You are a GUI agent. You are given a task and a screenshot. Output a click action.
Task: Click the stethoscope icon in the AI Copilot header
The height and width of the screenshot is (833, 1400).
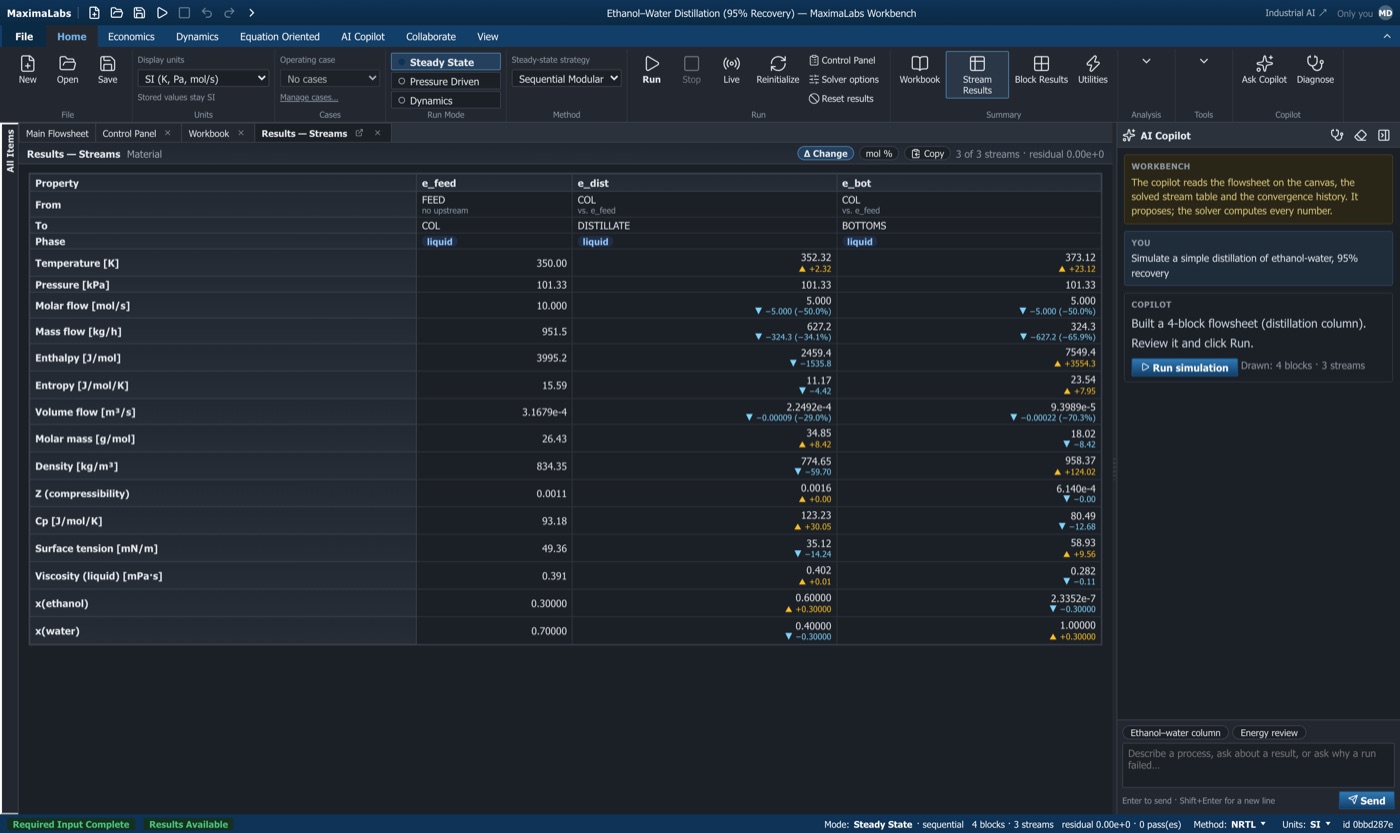(x=1337, y=135)
